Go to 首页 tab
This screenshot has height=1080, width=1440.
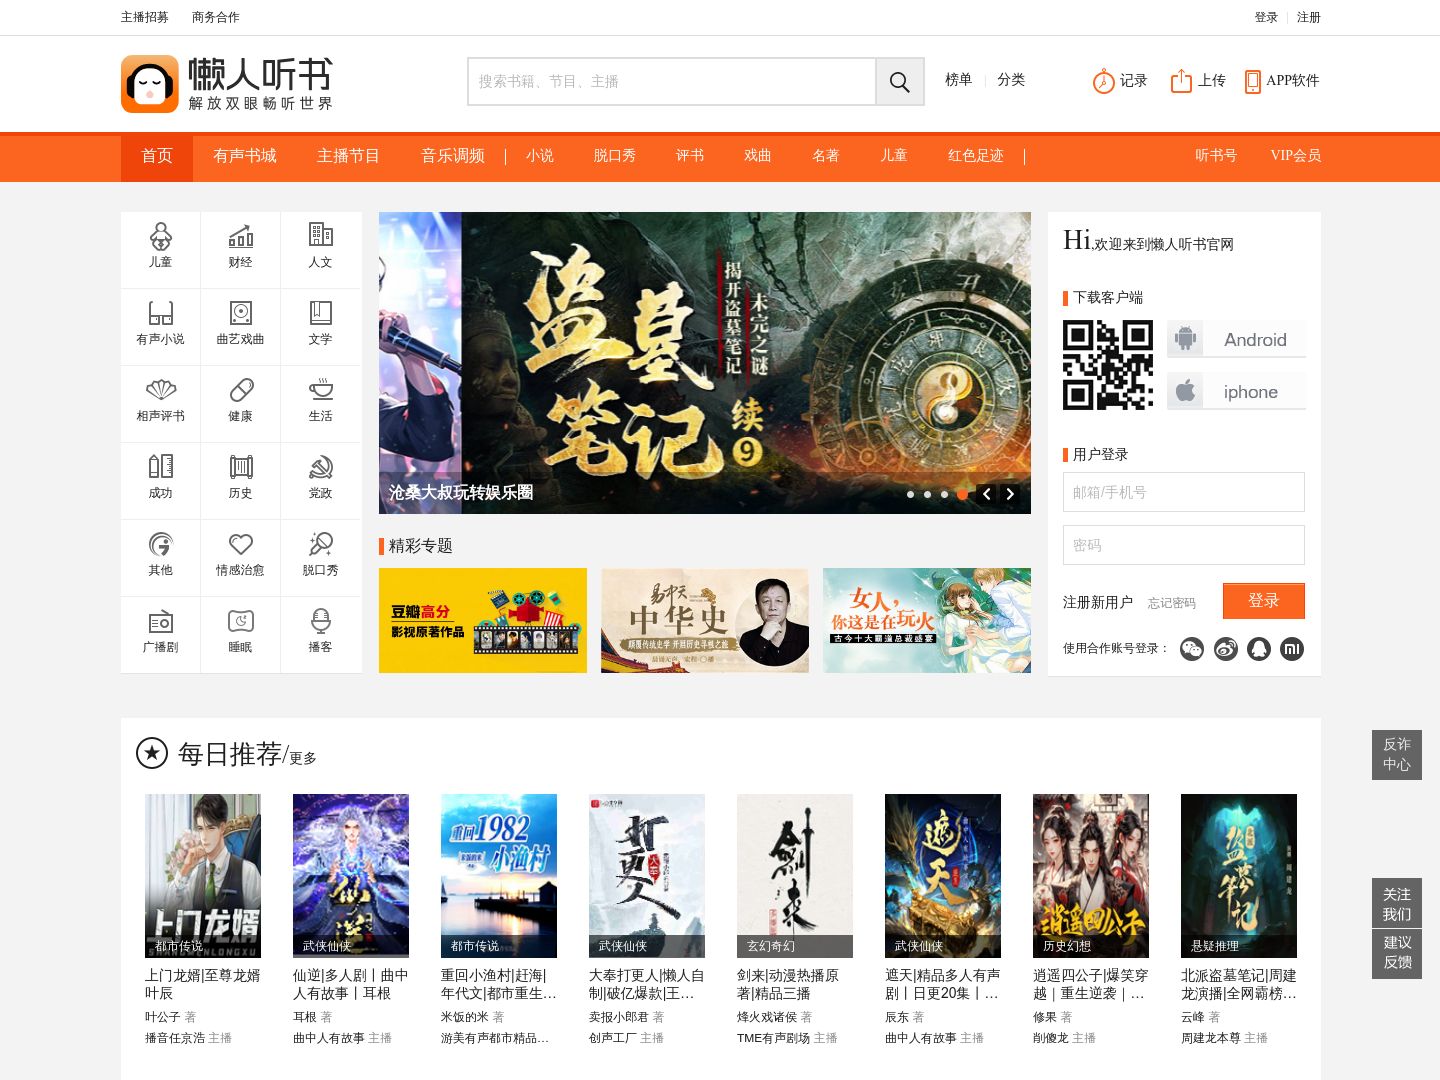(x=157, y=156)
